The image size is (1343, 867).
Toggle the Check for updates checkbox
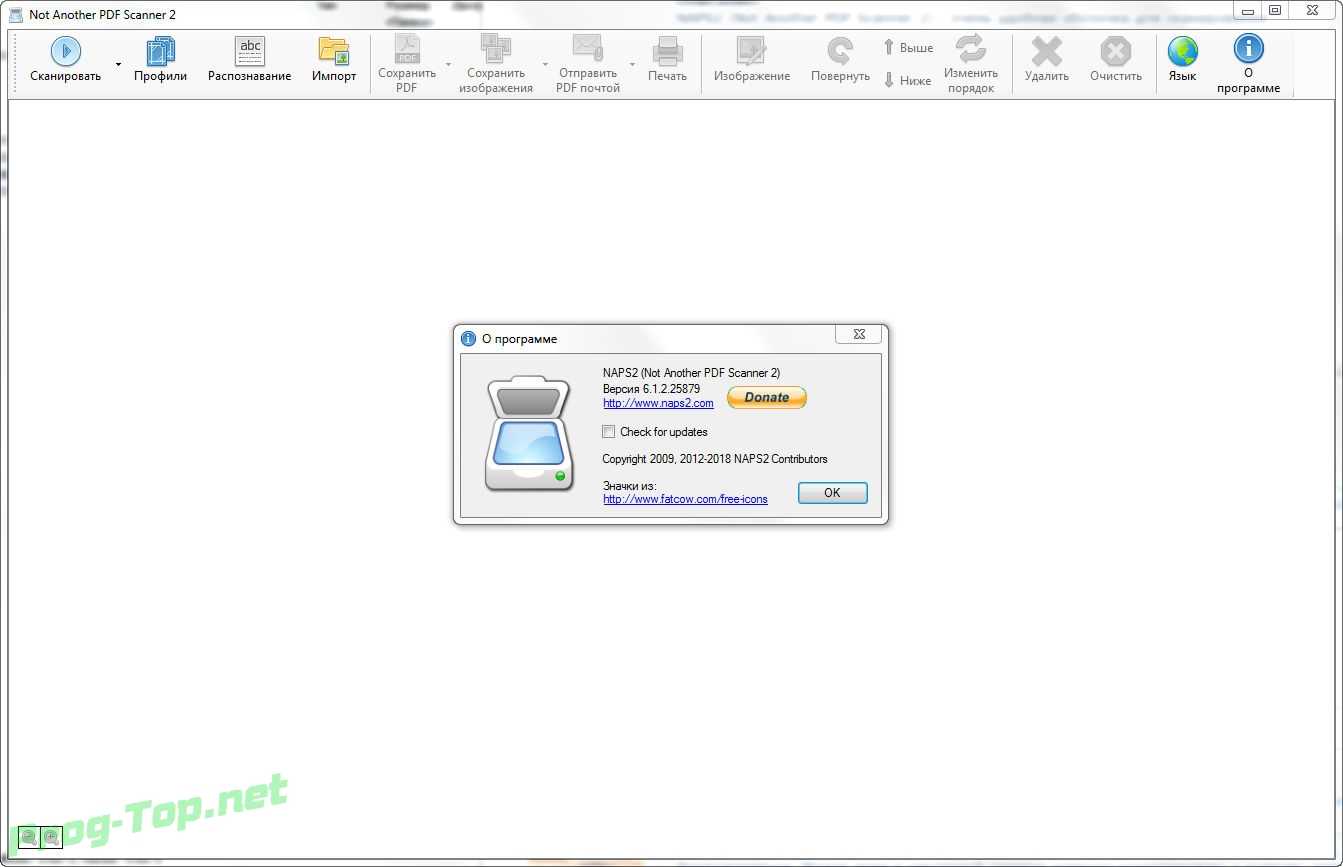click(x=609, y=432)
